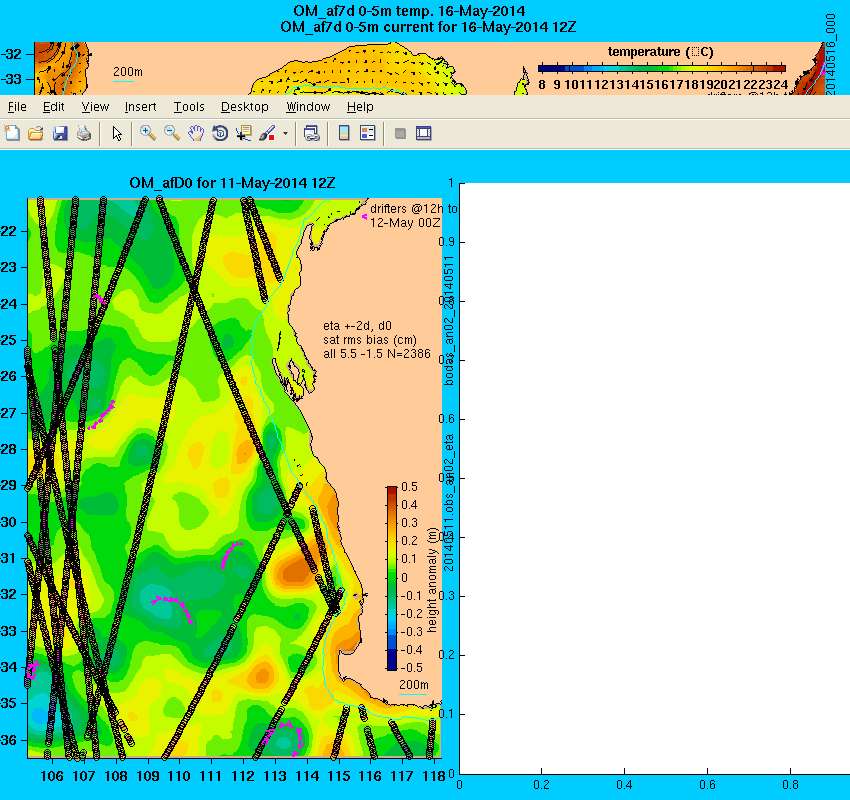Click the '12-May 00Z' drifters label

coord(405,223)
